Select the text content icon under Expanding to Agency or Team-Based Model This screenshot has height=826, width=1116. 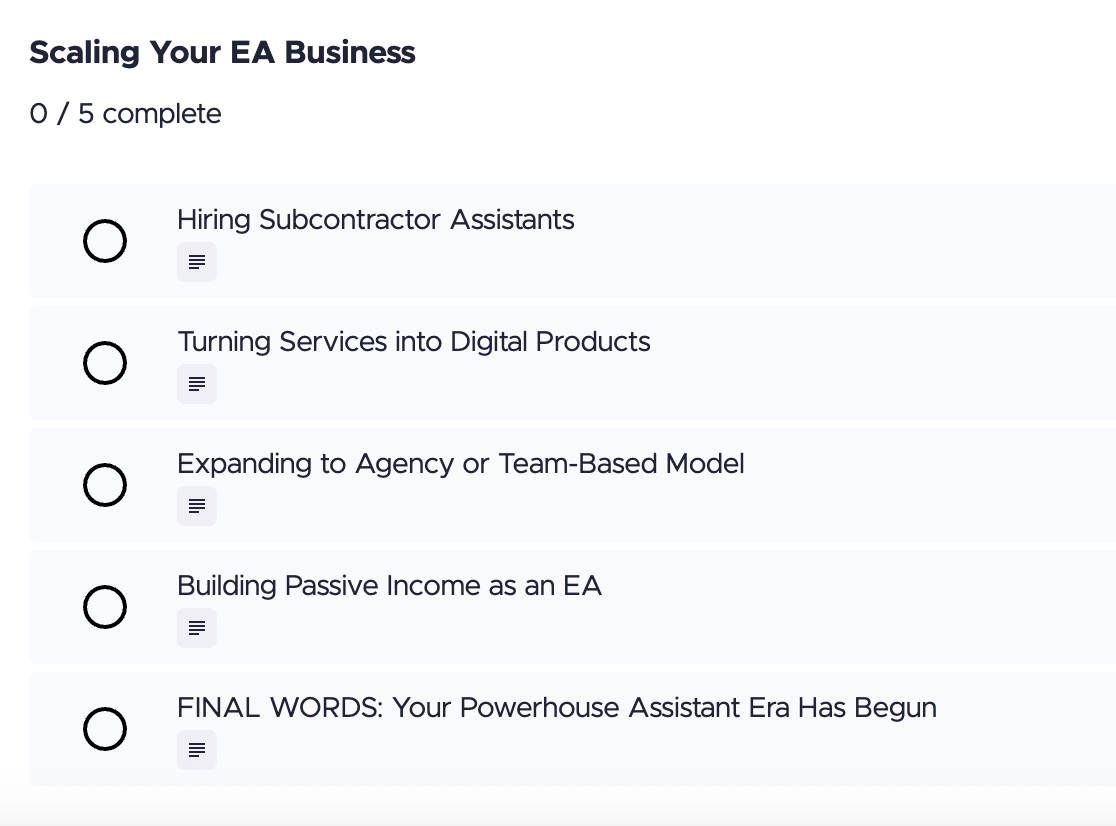click(197, 506)
